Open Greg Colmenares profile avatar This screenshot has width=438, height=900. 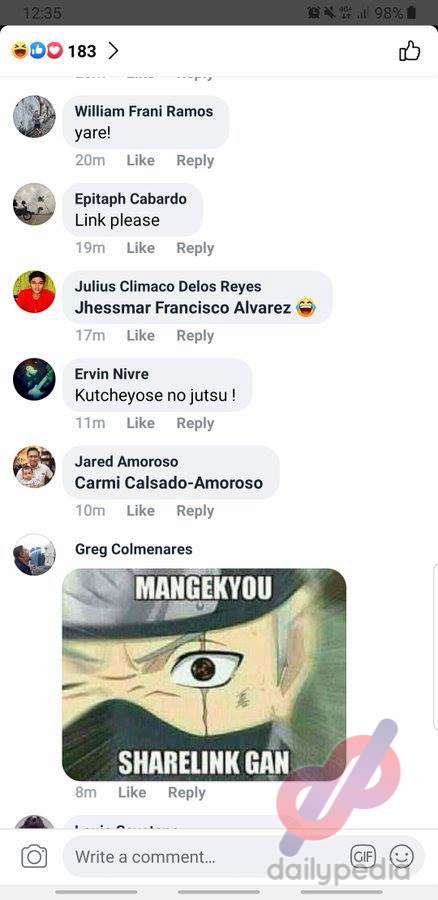(34, 554)
